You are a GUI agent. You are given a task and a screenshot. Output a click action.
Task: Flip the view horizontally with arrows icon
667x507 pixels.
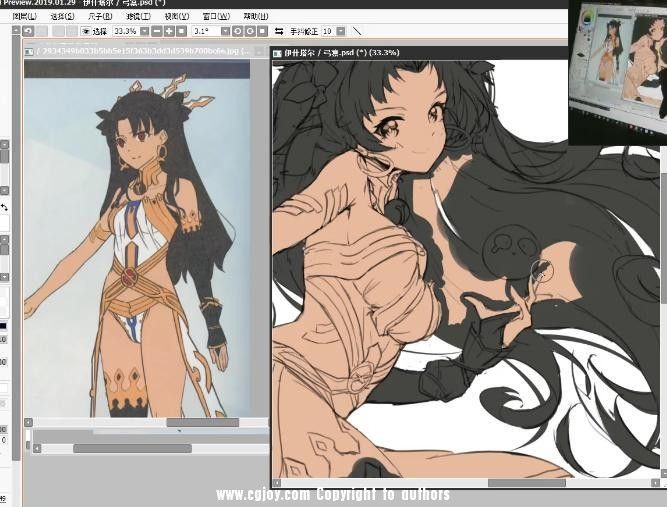(279, 31)
